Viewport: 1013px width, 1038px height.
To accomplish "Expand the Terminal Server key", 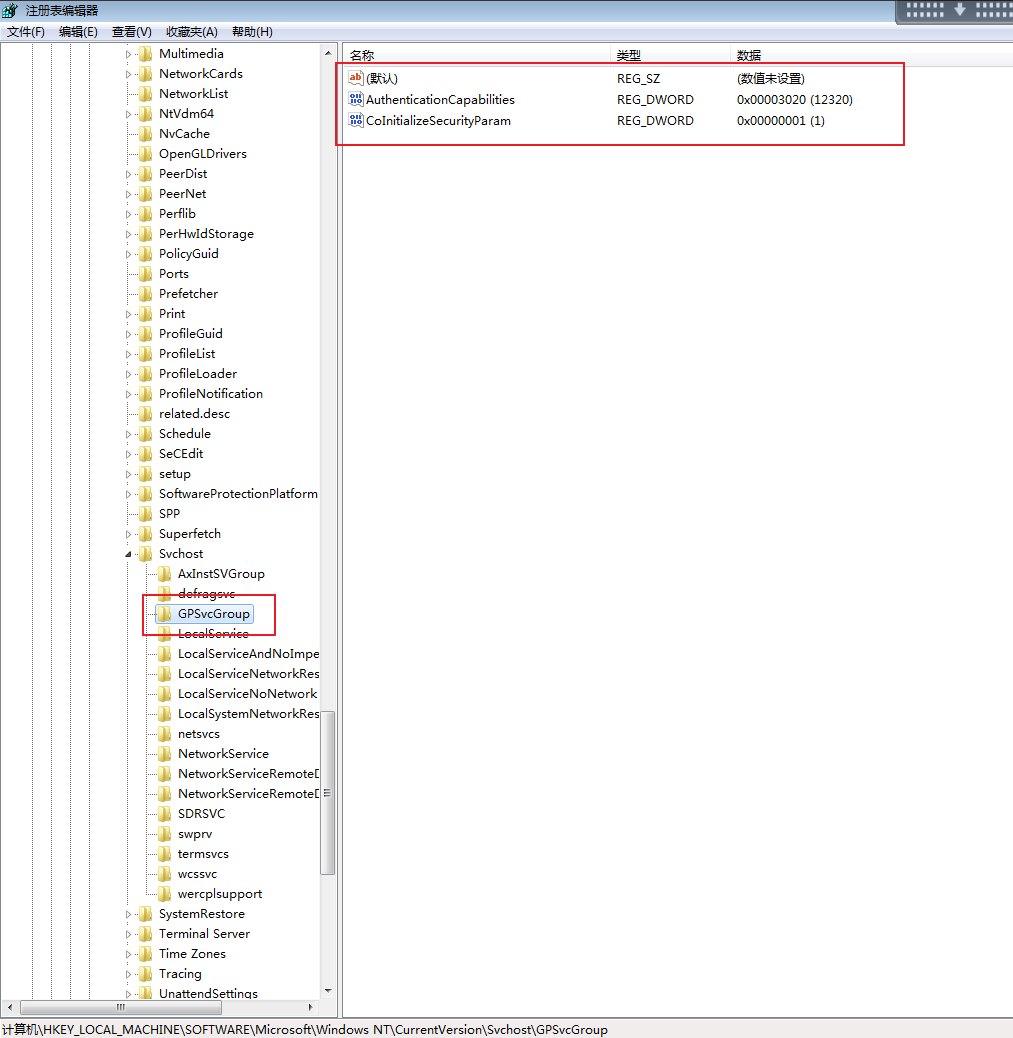I will [128, 934].
